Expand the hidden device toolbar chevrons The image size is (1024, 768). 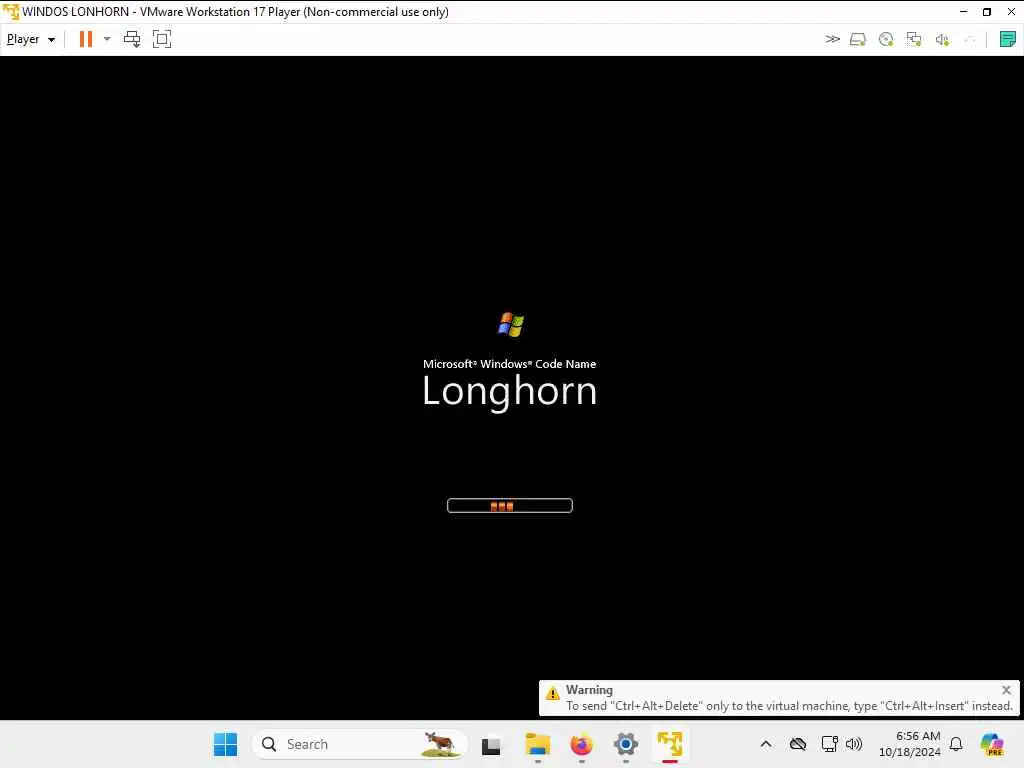(x=832, y=39)
